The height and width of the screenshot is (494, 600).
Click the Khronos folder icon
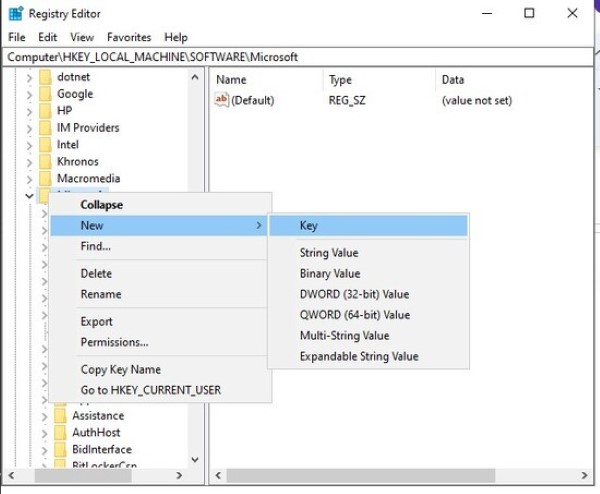point(45,162)
